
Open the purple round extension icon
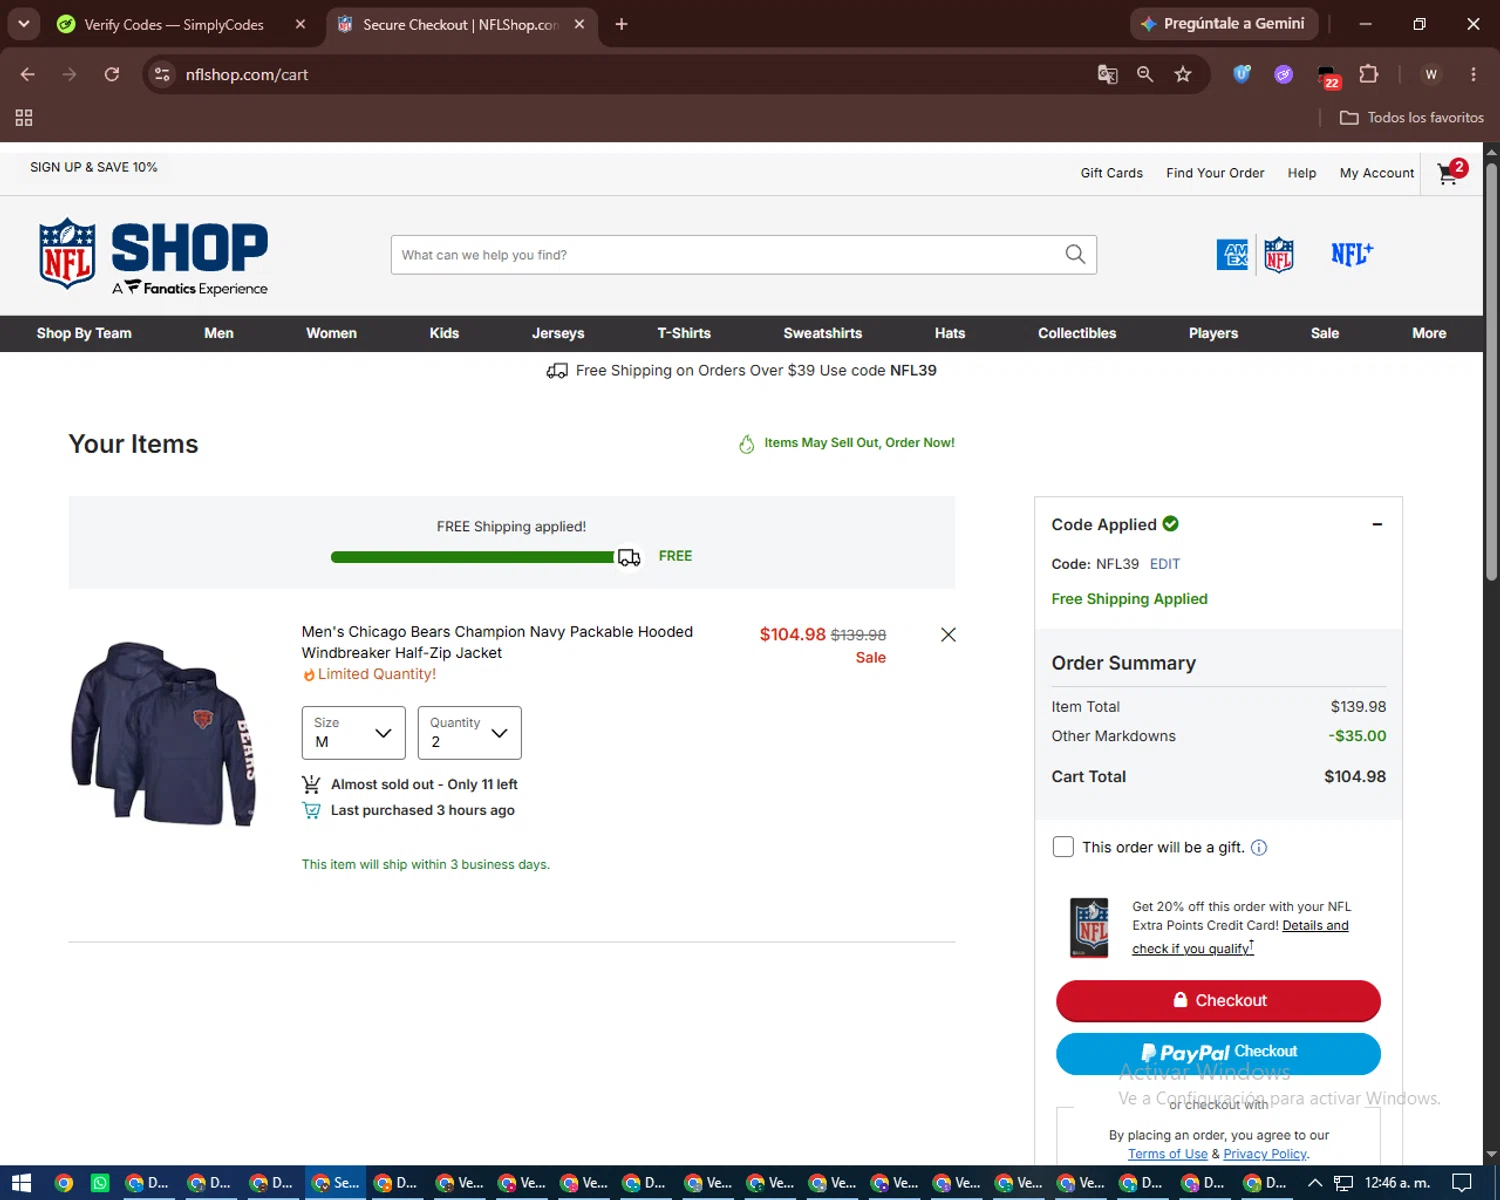click(1283, 74)
